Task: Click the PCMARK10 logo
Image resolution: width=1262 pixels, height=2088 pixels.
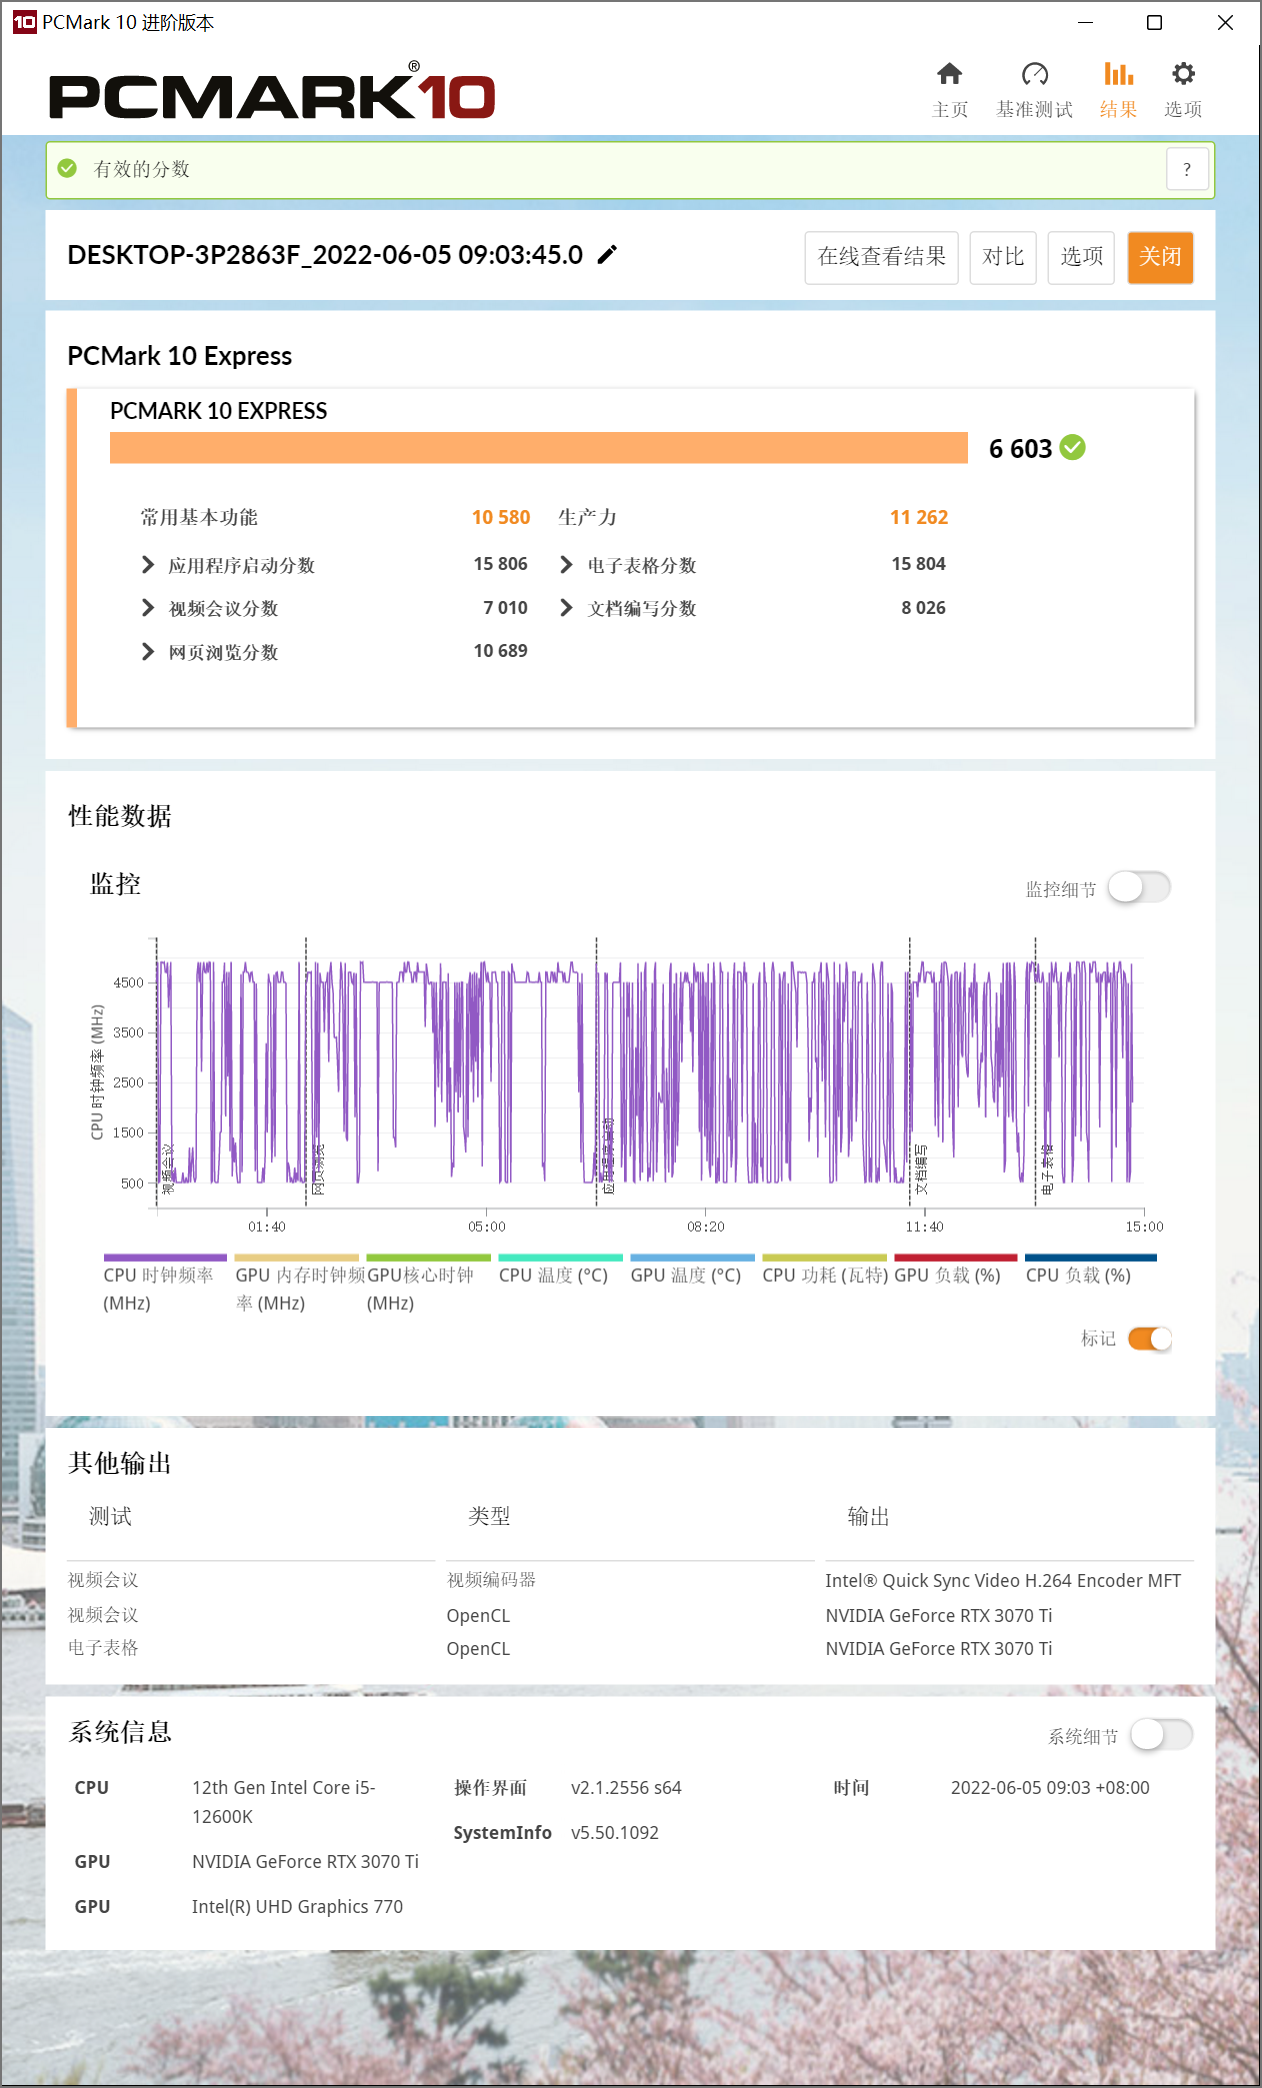Action: (272, 92)
